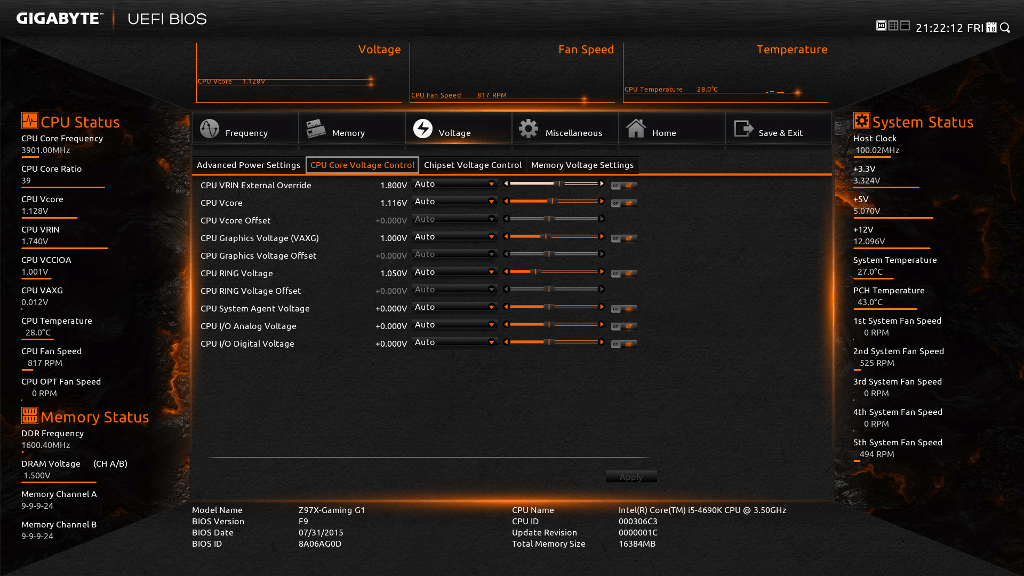Select the CPU Core Frequency 3901.00MHz value
Image resolution: width=1024 pixels, height=576 pixels.
click(46, 150)
